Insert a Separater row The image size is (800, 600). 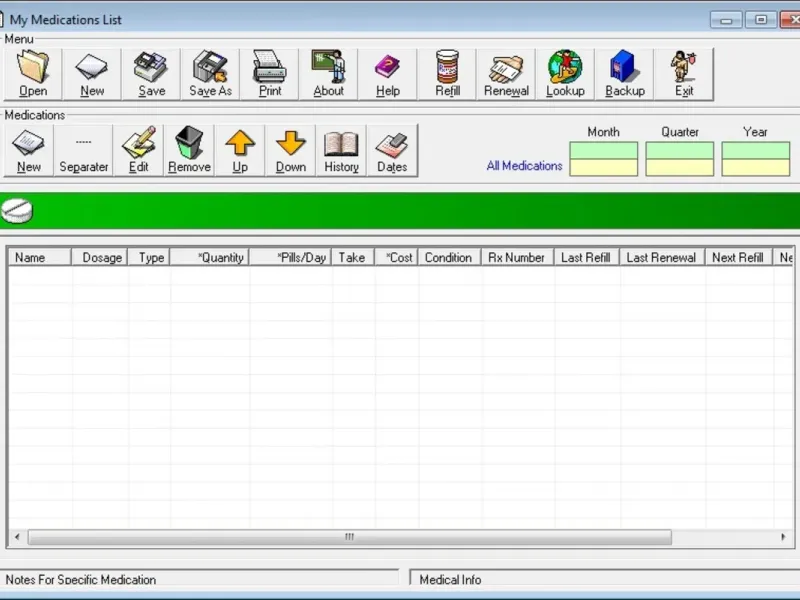84,151
